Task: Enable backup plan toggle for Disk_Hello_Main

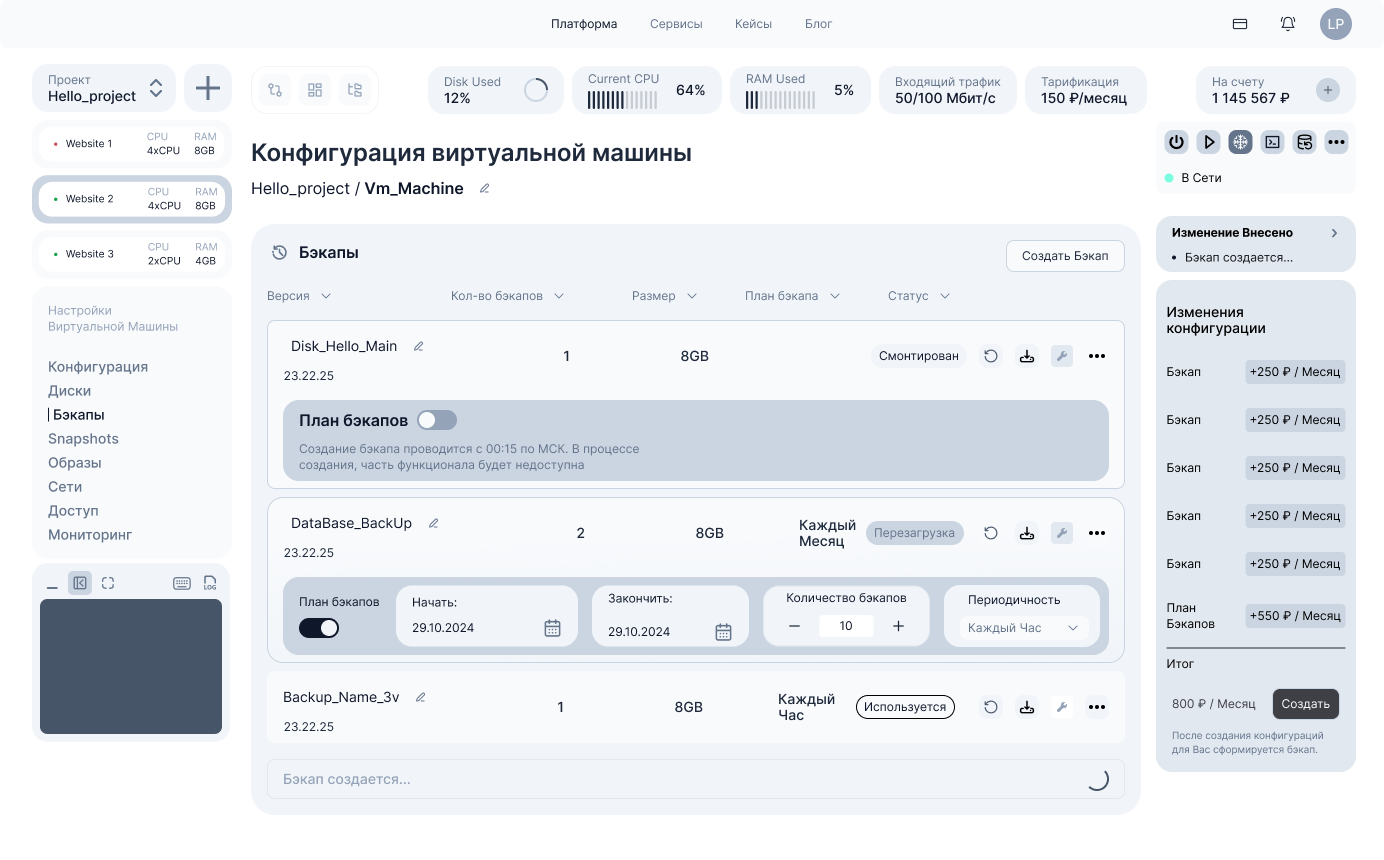Action: click(437, 420)
